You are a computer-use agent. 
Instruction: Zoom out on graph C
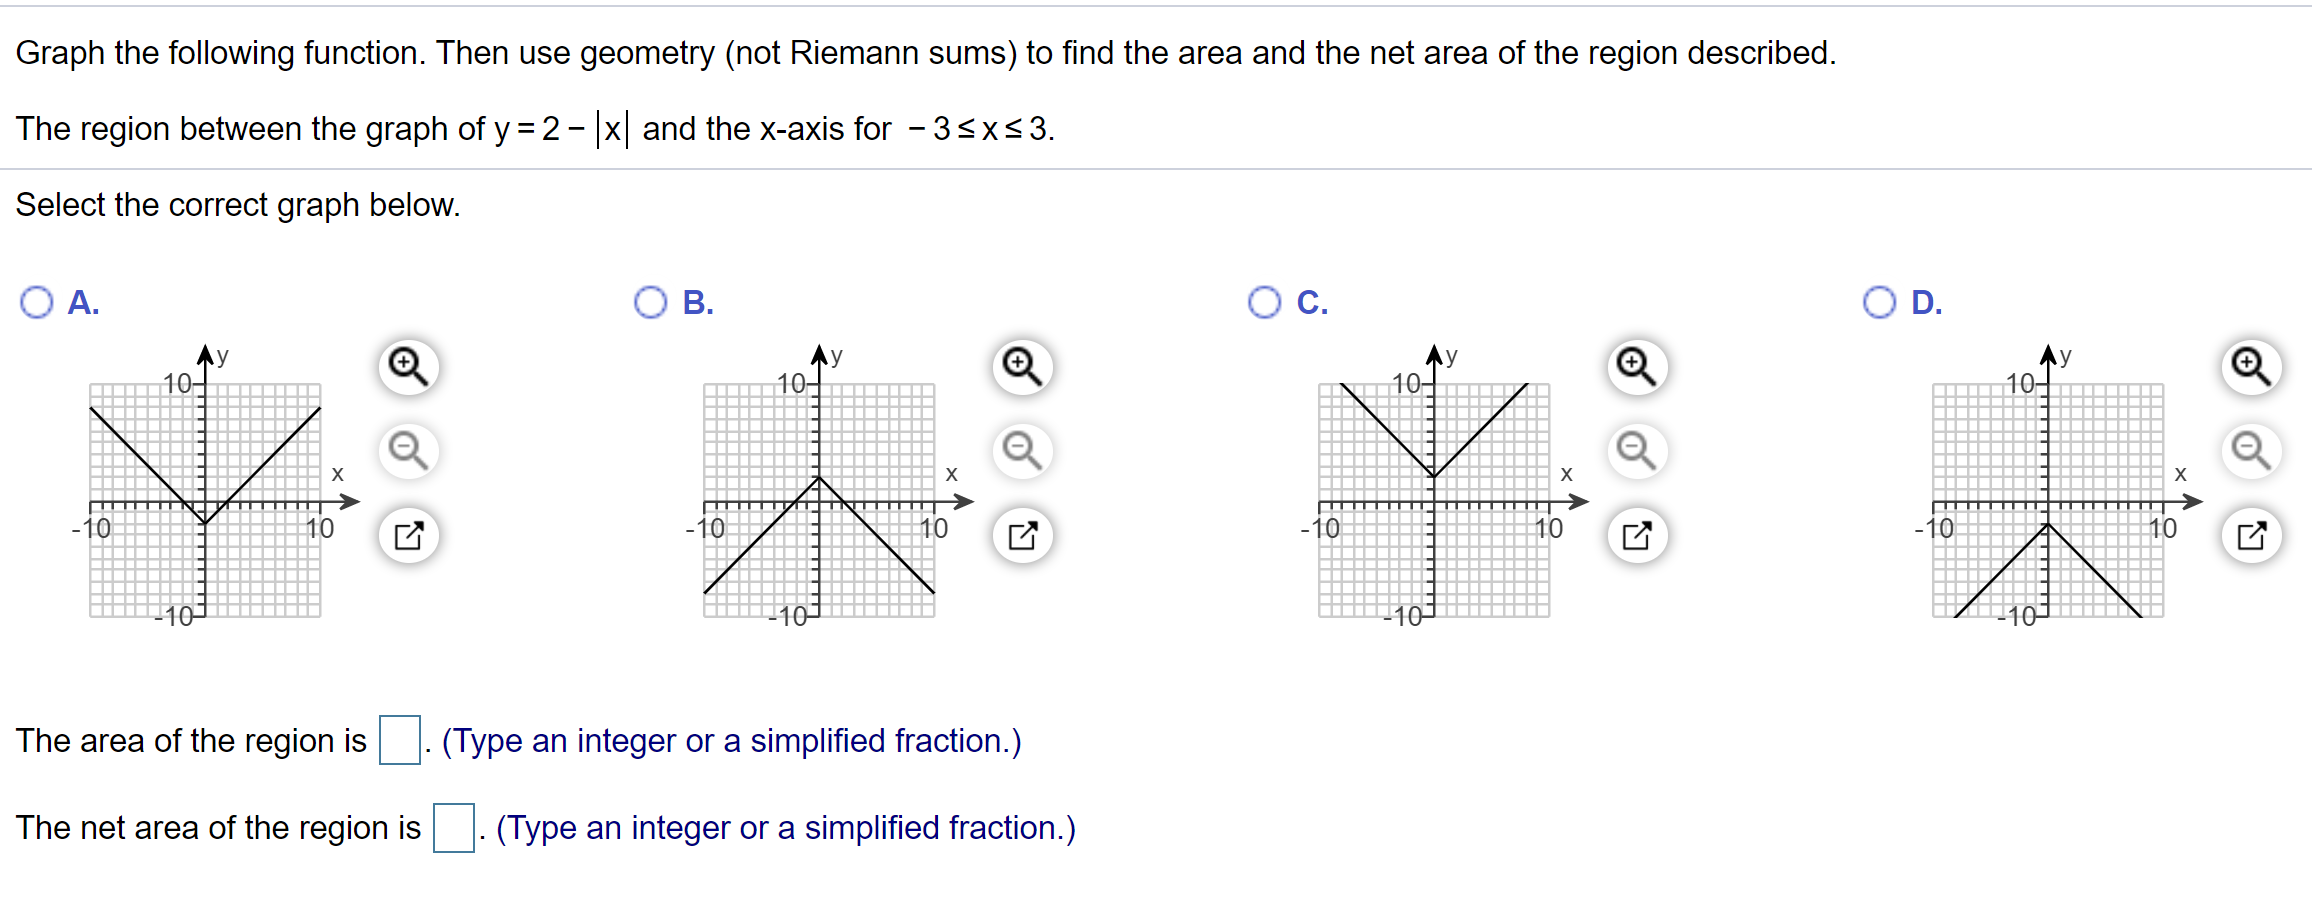(x=1637, y=451)
